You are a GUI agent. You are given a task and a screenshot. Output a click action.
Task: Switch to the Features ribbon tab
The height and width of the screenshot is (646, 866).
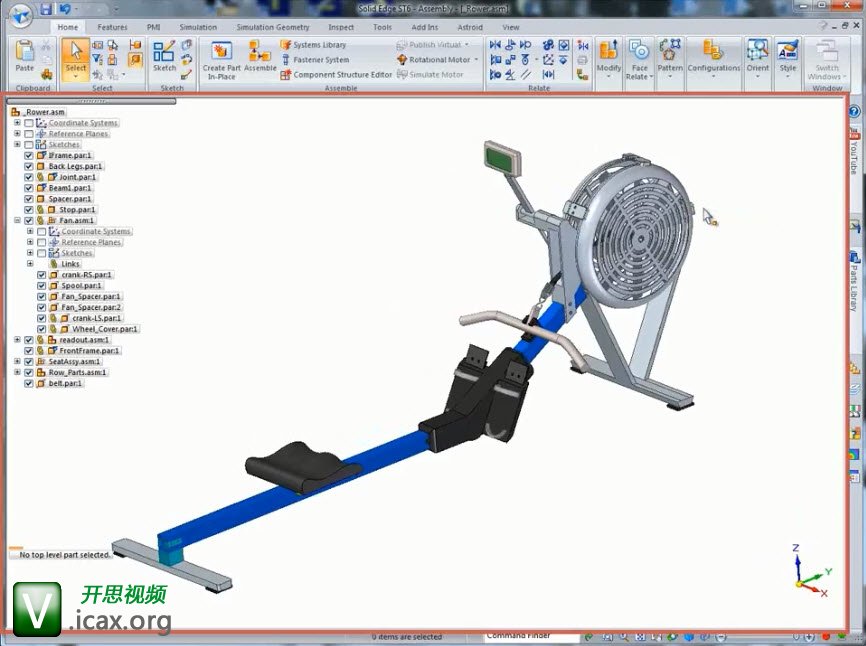tap(112, 27)
